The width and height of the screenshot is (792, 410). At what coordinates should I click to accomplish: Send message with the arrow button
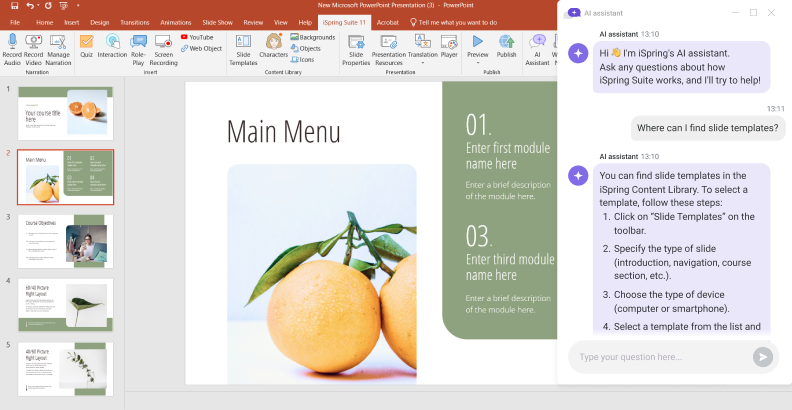point(763,357)
